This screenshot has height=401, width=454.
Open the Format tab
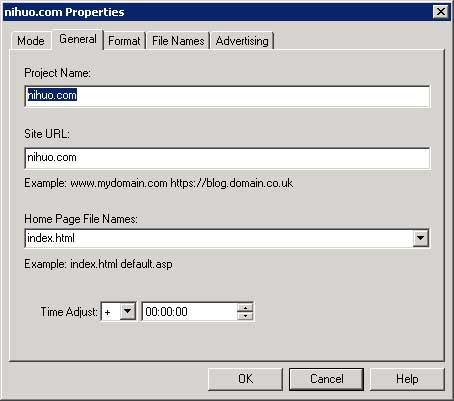[x=124, y=41]
